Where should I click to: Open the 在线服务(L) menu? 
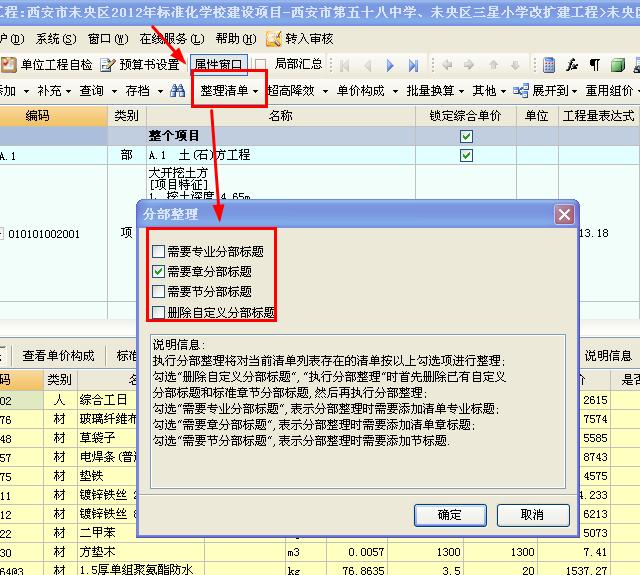click(x=172, y=39)
